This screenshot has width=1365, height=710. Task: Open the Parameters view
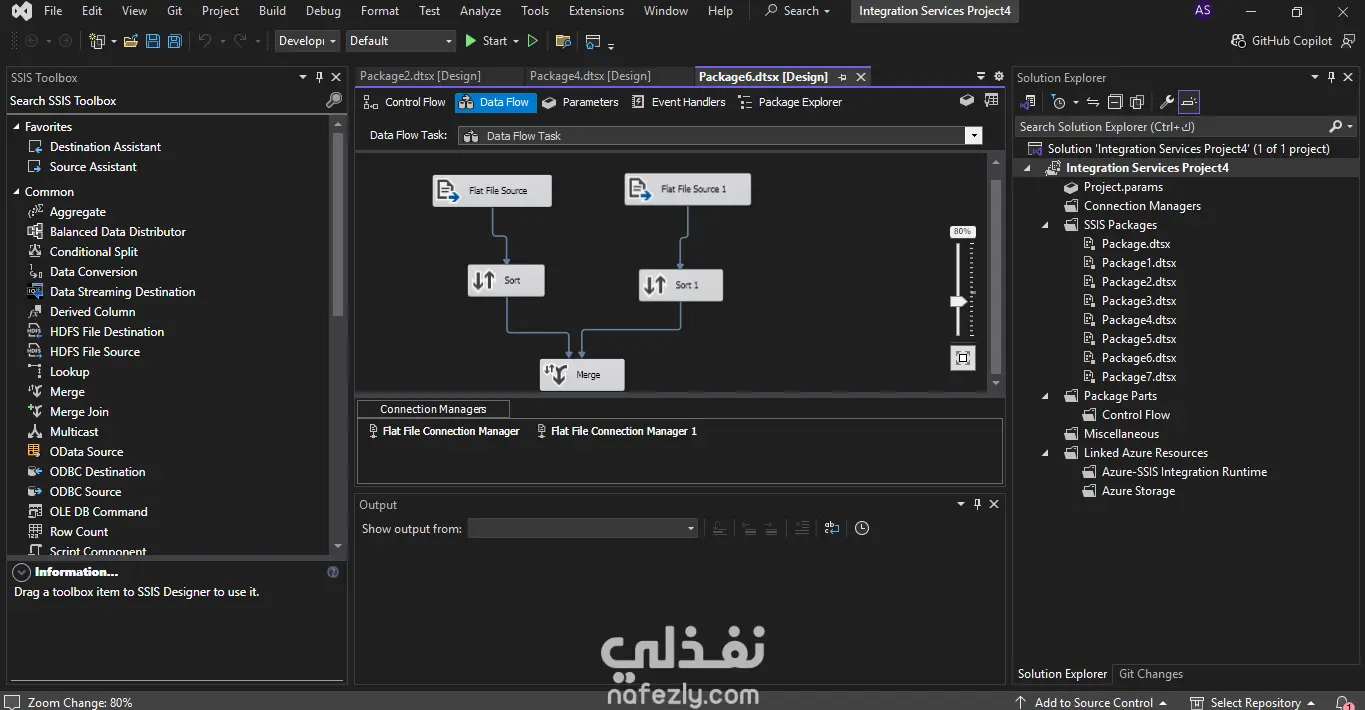coord(580,102)
